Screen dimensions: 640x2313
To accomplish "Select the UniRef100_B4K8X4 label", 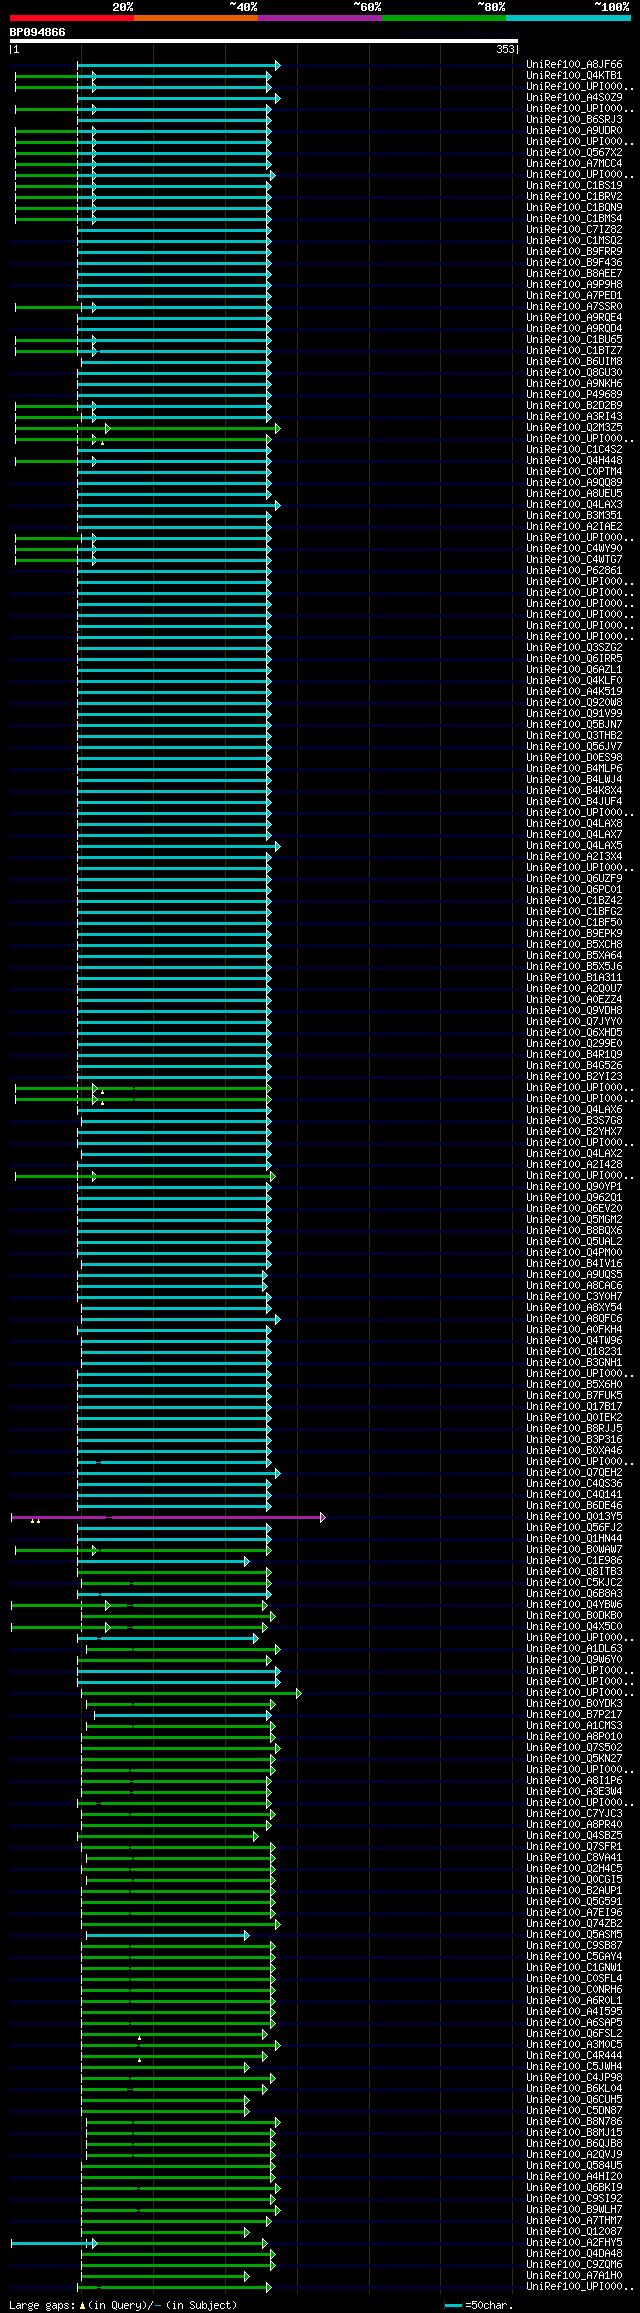I will (574, 791).
